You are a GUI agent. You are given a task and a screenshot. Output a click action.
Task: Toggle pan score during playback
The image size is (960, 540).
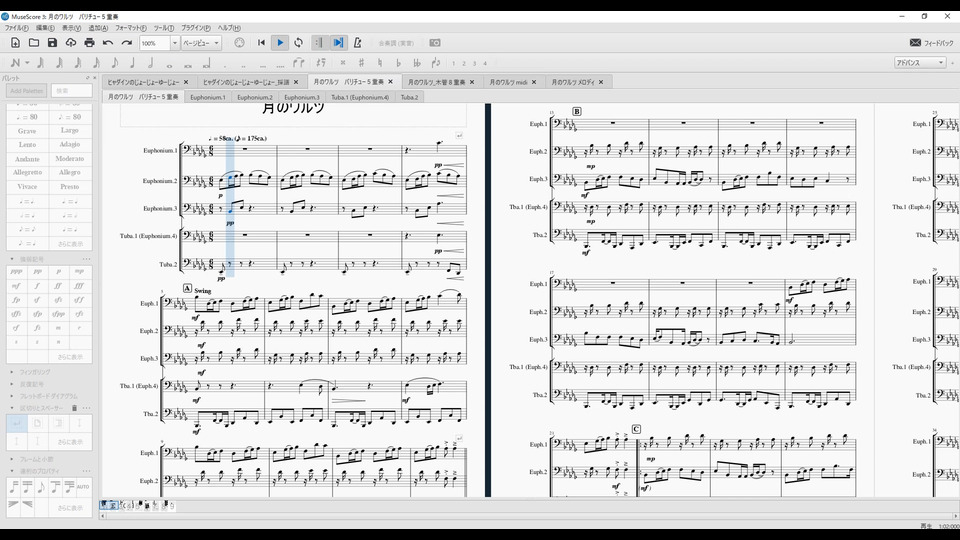(338, 43)
